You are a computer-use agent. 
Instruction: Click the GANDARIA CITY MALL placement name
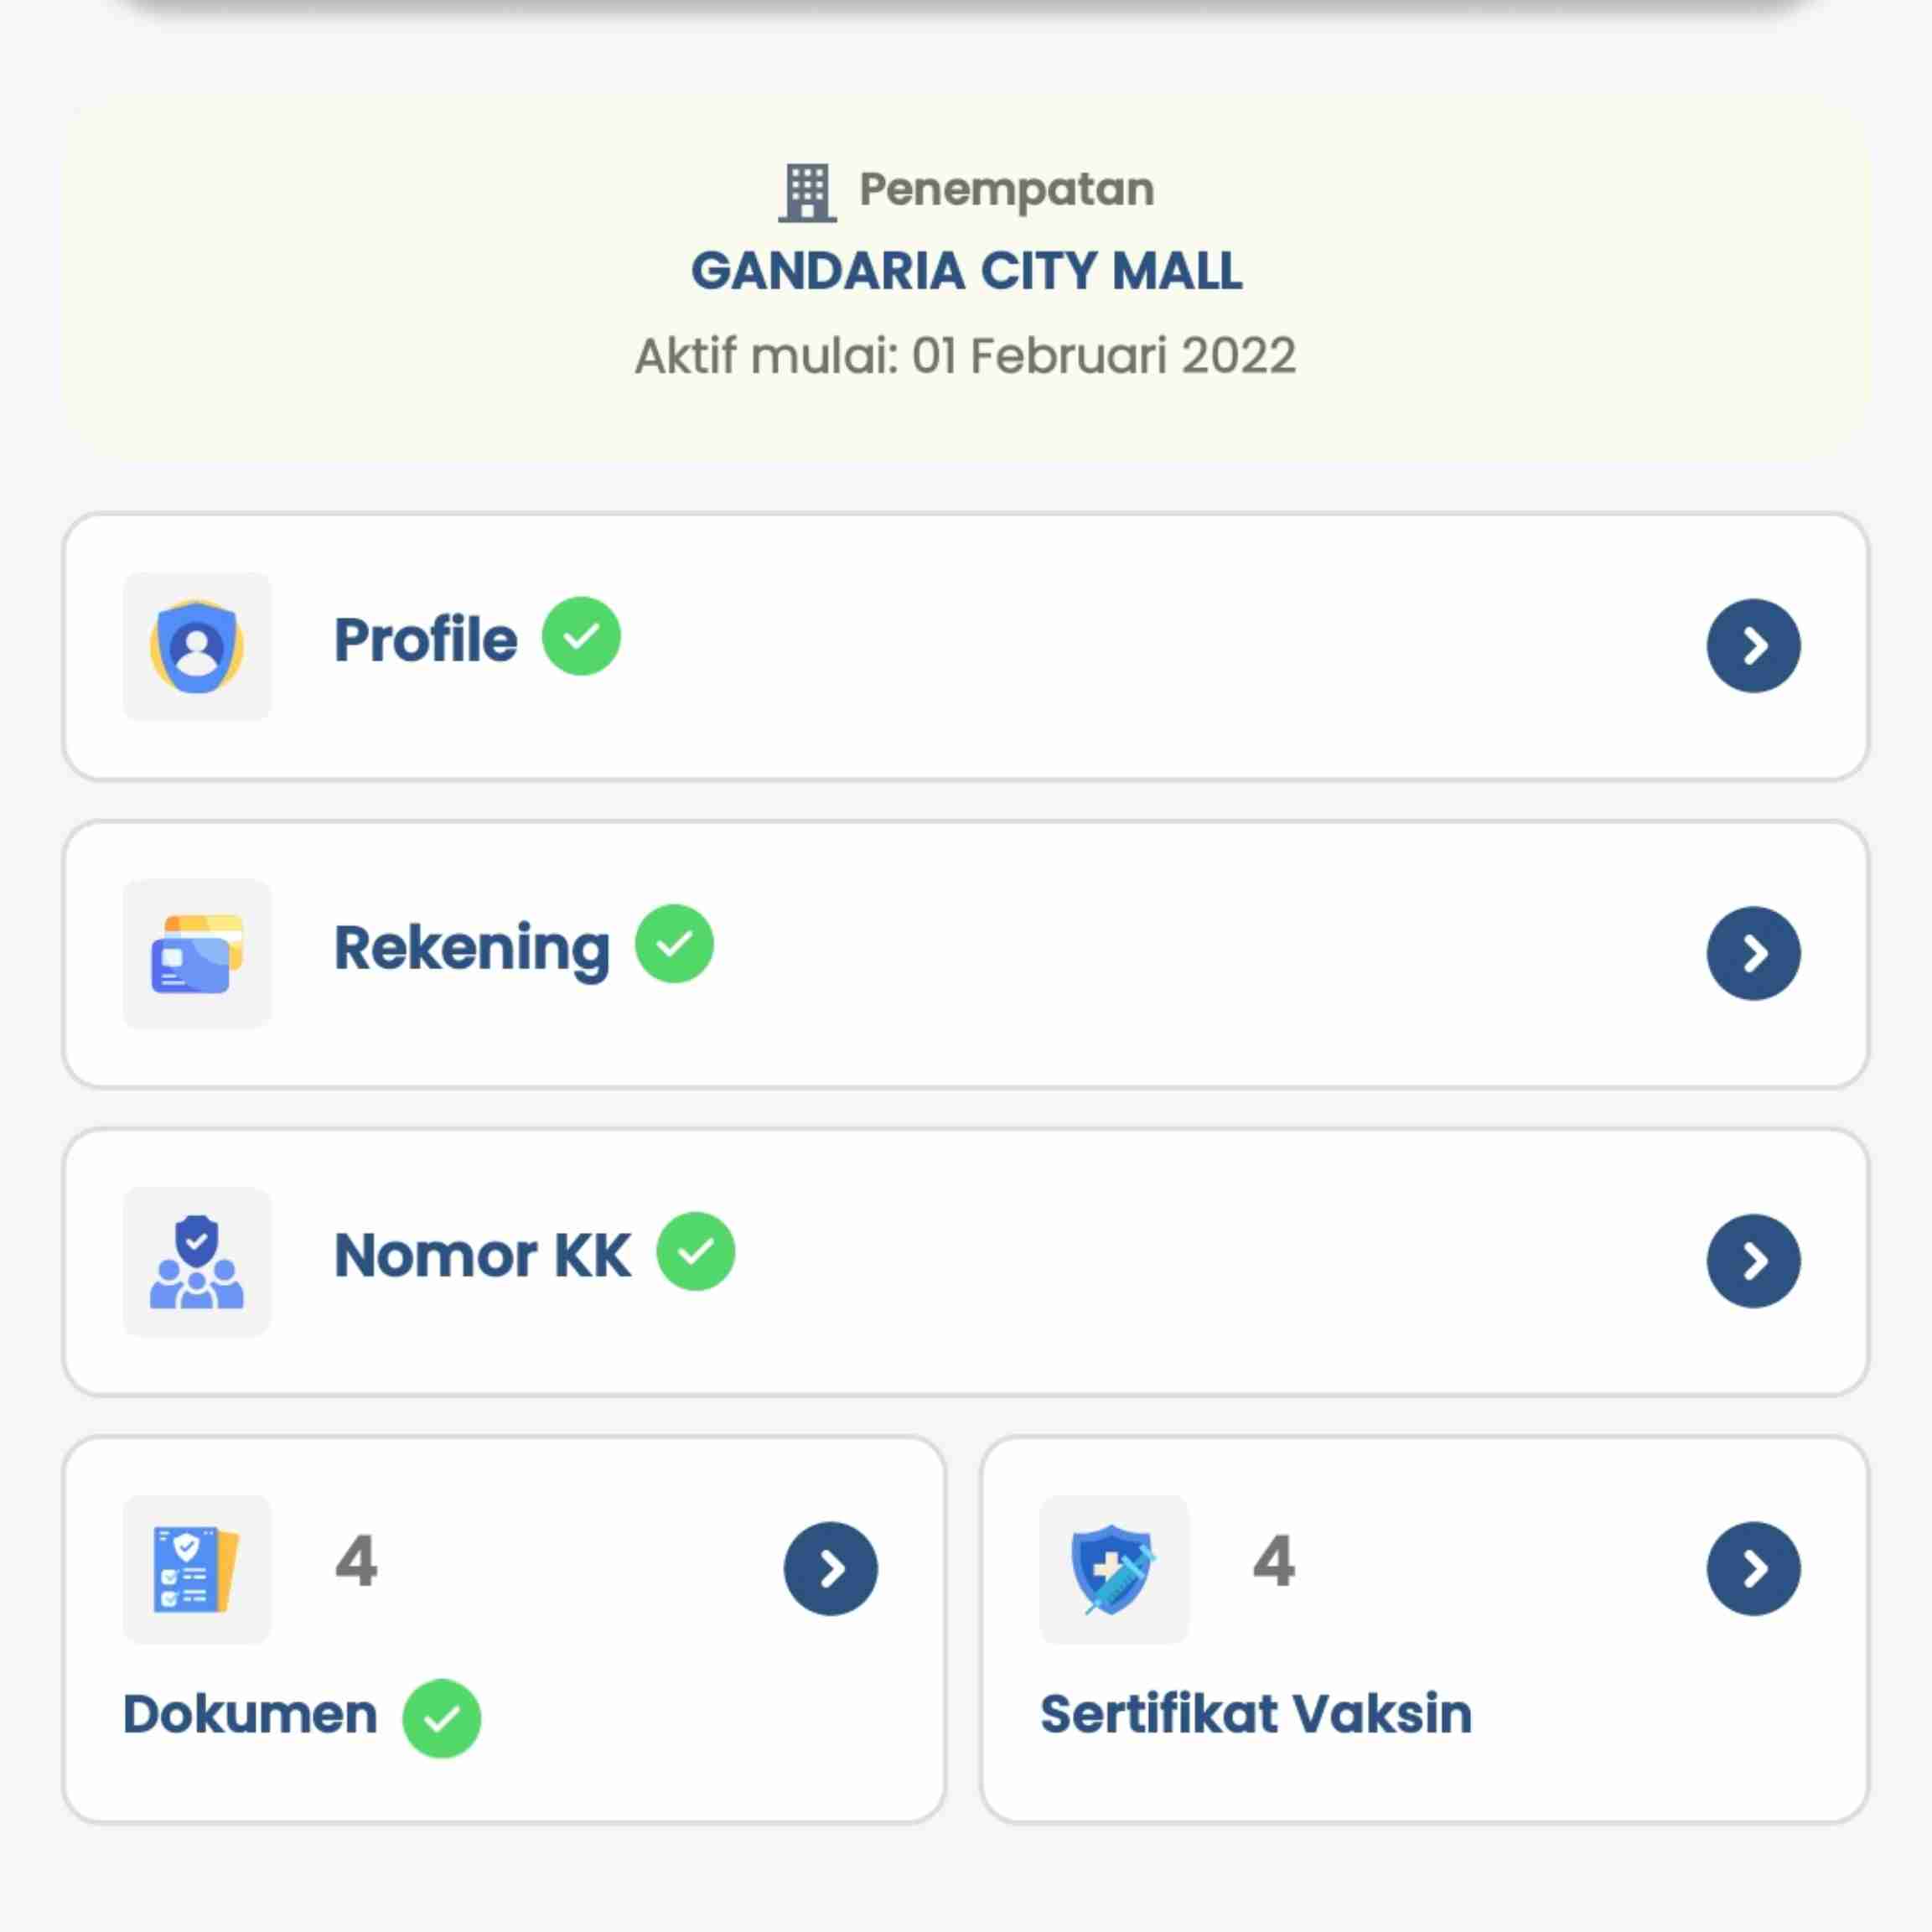(966, 271)
